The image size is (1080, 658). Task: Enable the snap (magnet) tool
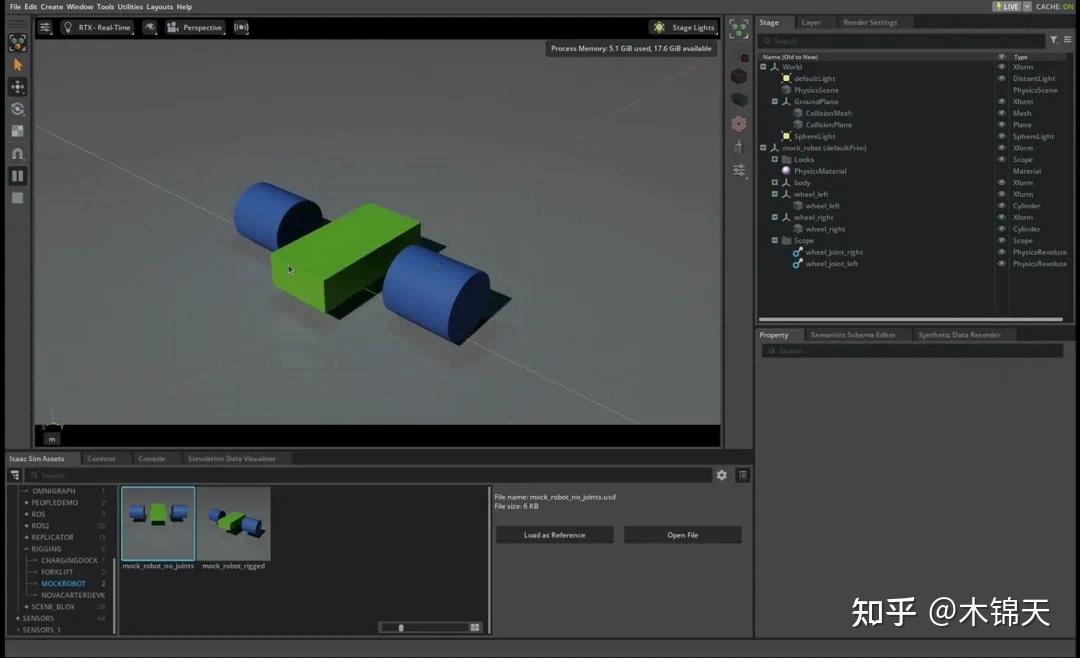tap(17, 153)
